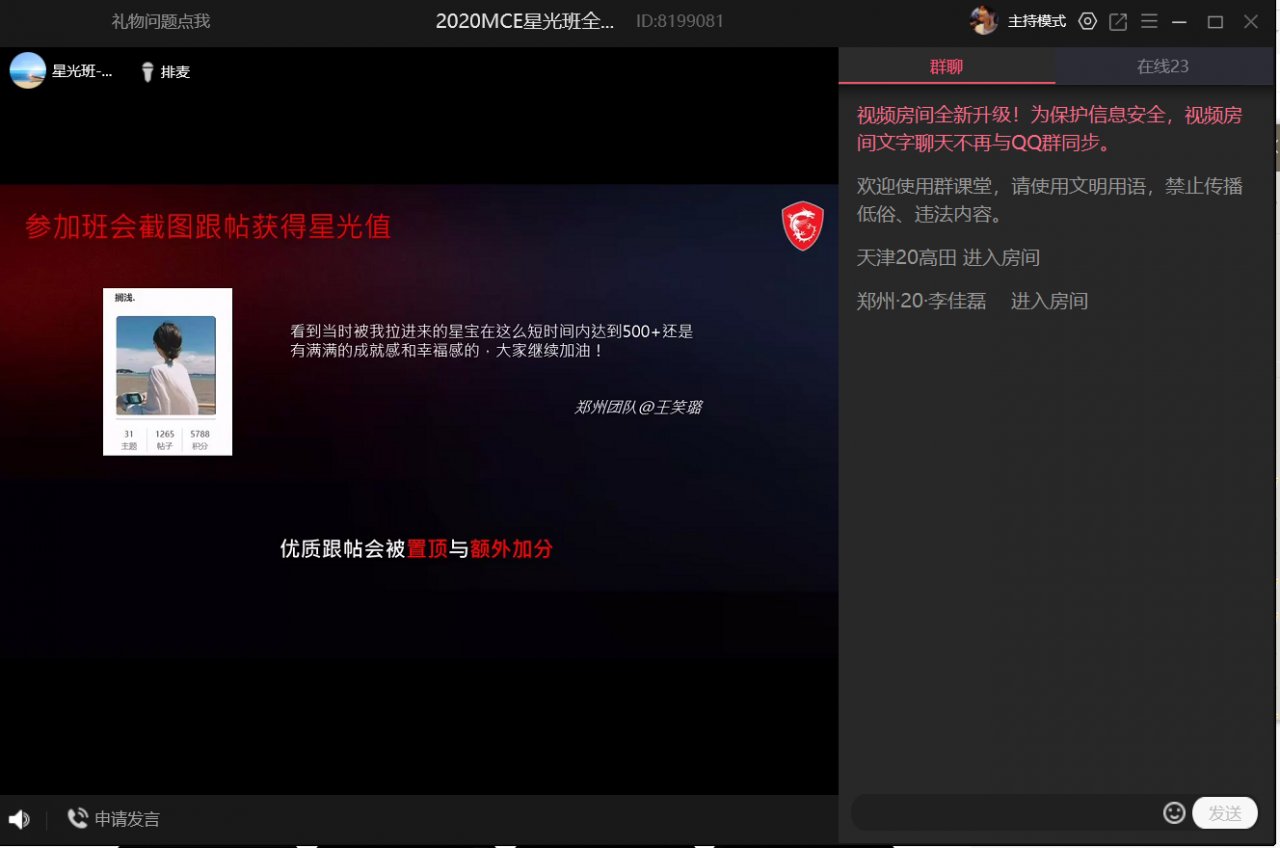1280x848 pixels.
Task: Click the 天津20高田 进入房间 message
Action: coord(948,258)
